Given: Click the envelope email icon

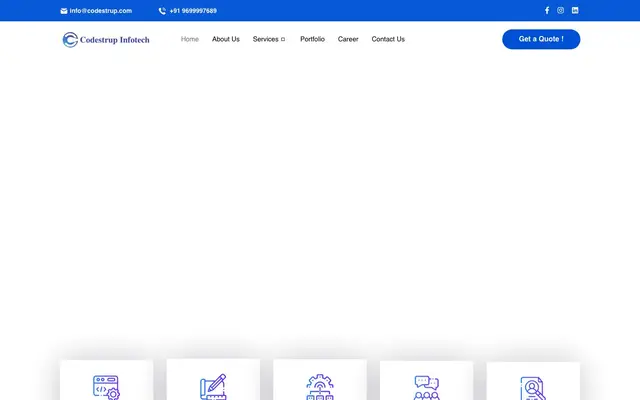Looking at the screenshot, I should 64,11.
